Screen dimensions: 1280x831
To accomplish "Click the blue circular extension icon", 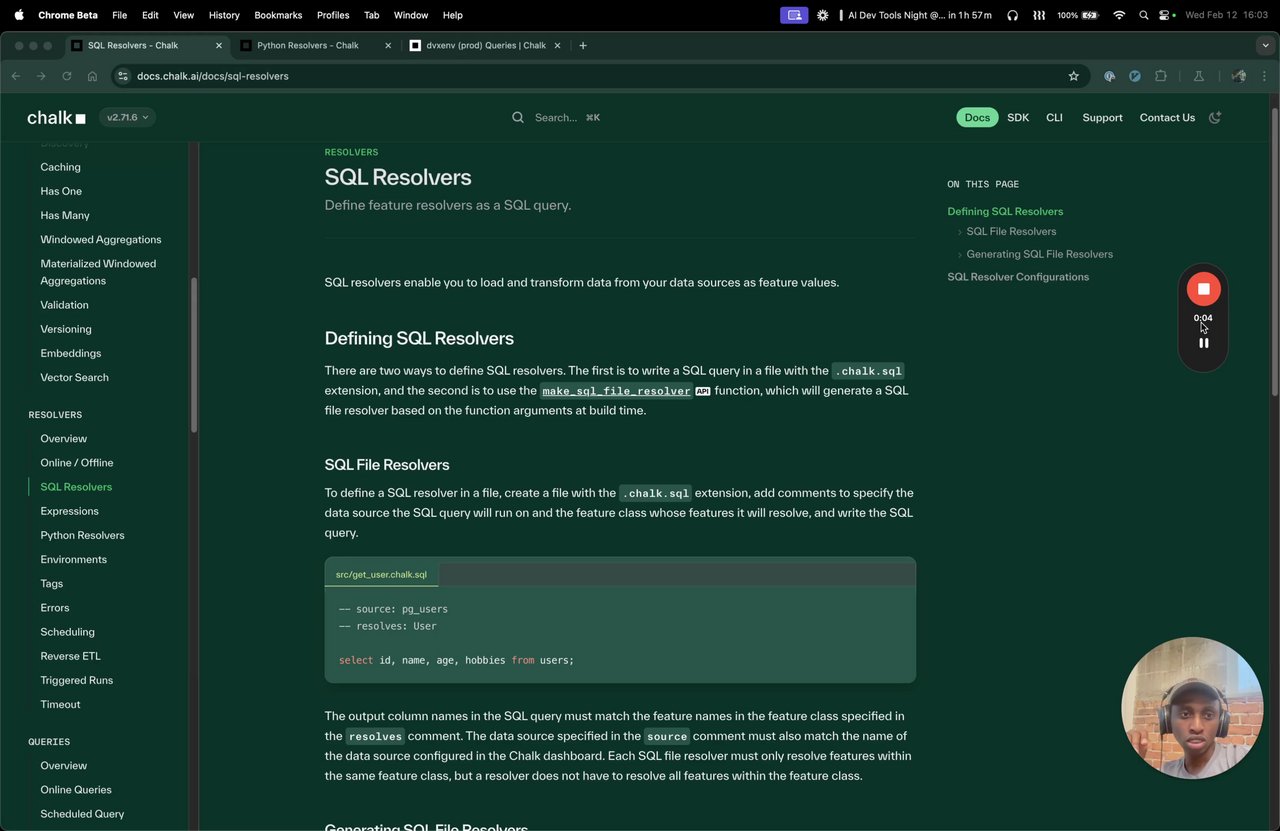I will 1135,76.
